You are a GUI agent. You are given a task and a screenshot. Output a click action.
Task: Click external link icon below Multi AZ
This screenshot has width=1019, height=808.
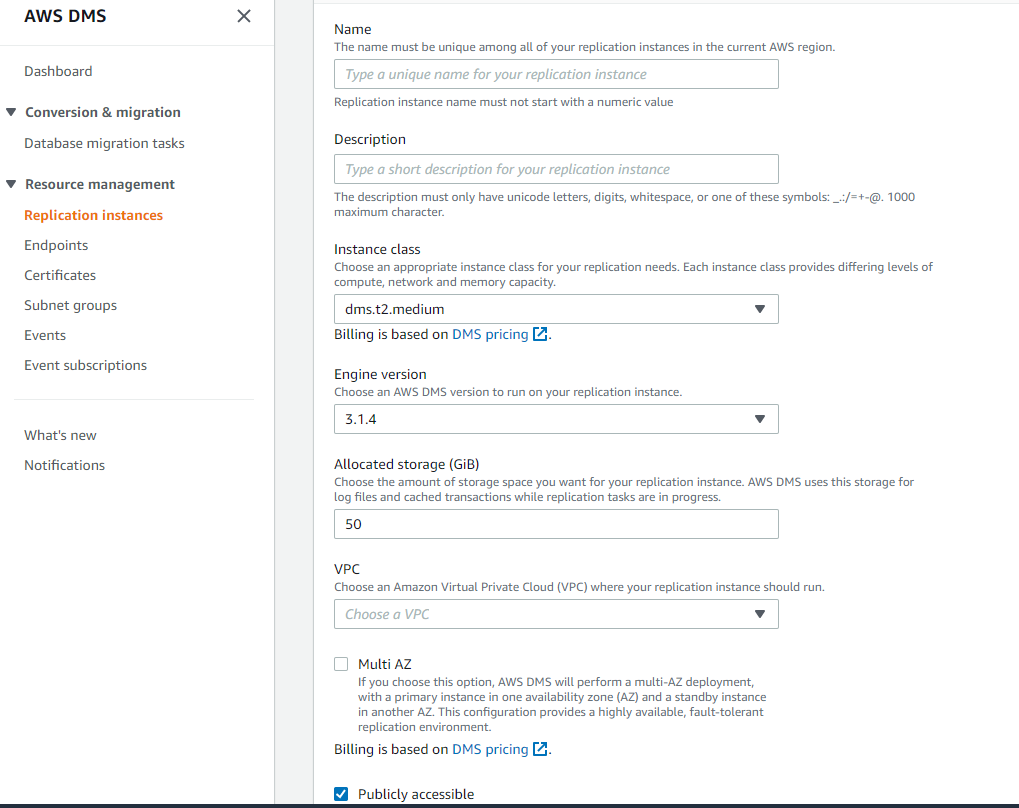(x=540, y=749)
